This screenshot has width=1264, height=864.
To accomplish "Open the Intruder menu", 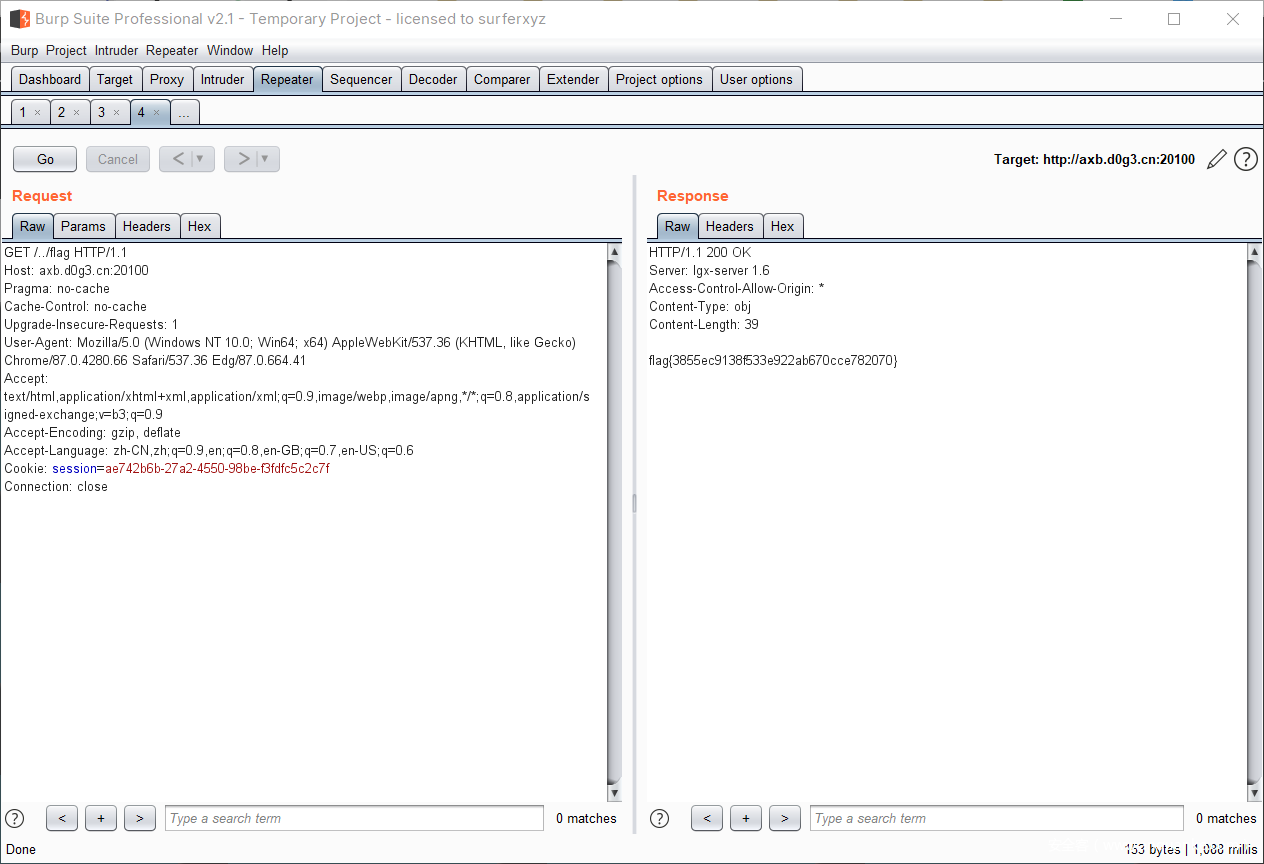I will (117, 50).
